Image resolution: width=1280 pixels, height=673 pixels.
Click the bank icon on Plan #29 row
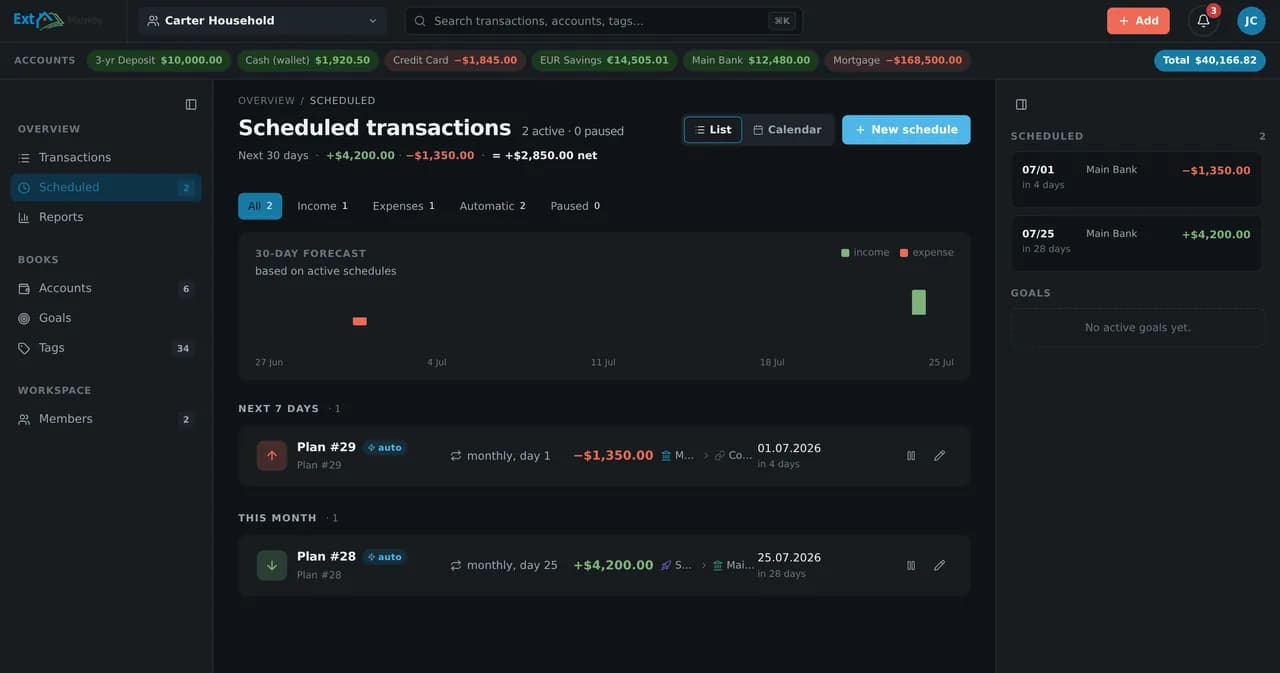pyautogui.click(x=666, y=455)
